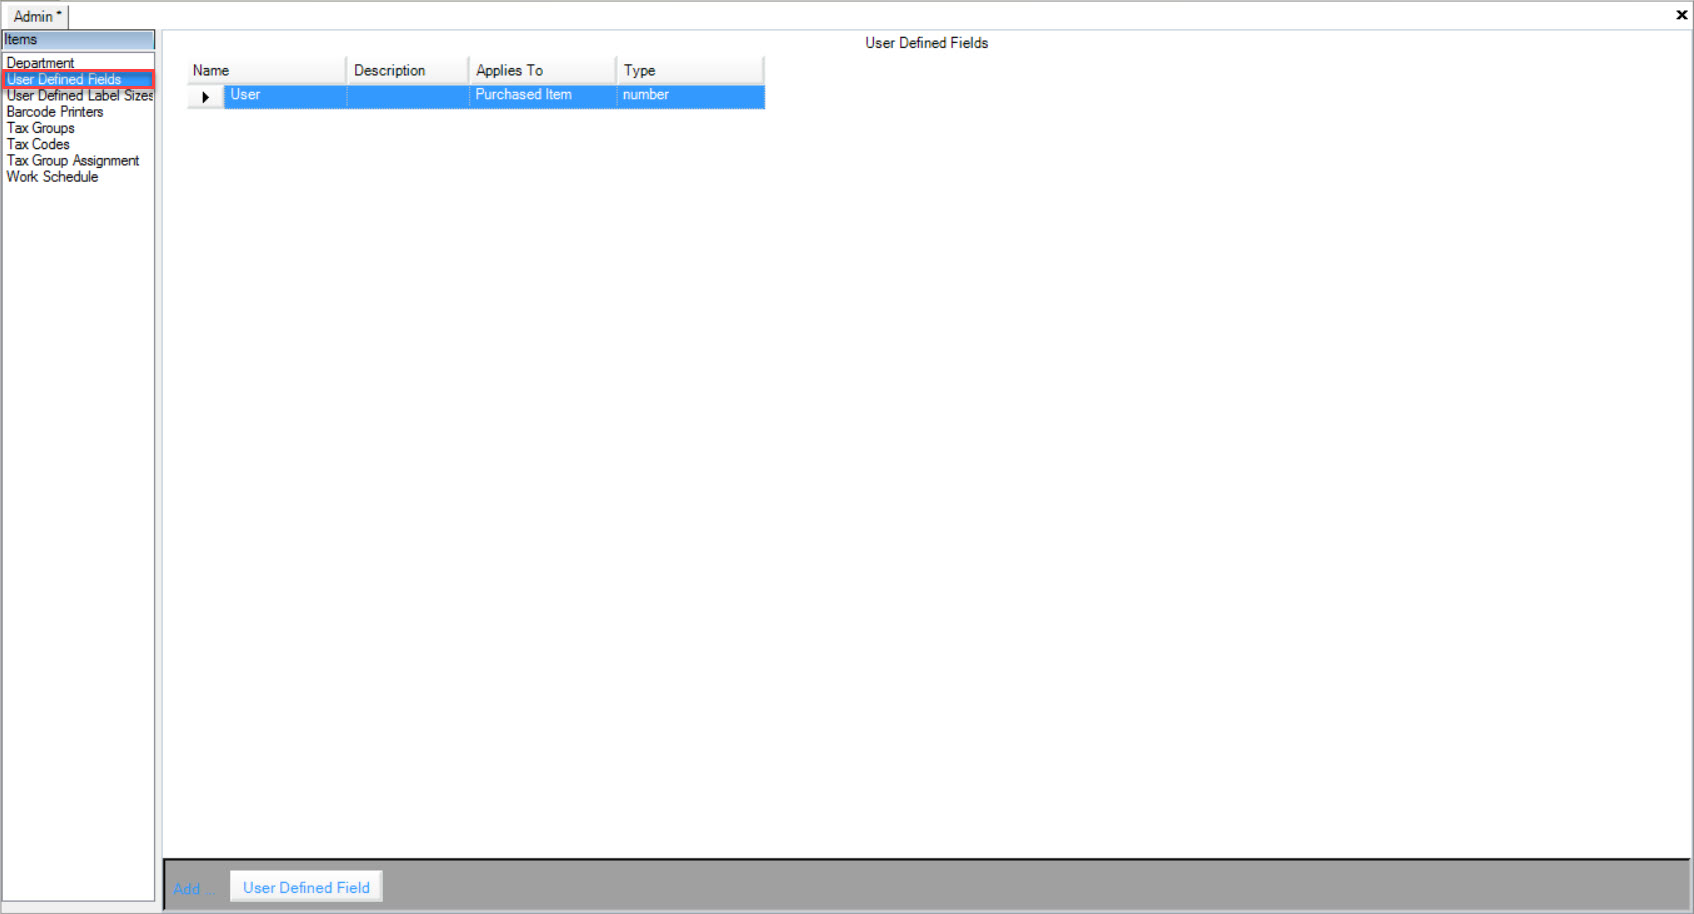Select Tax Groups in sidebar
Screen dimensions: 1694x914
(41, 128)
